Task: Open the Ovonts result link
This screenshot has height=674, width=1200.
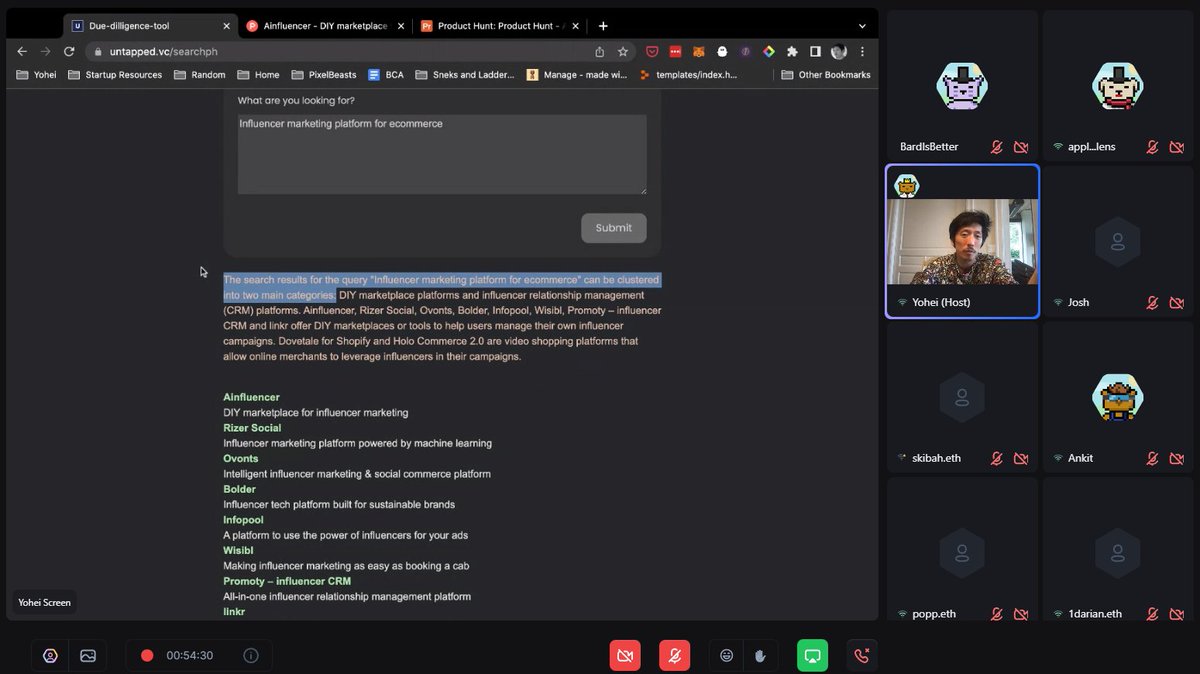Action: pos(241,459)
